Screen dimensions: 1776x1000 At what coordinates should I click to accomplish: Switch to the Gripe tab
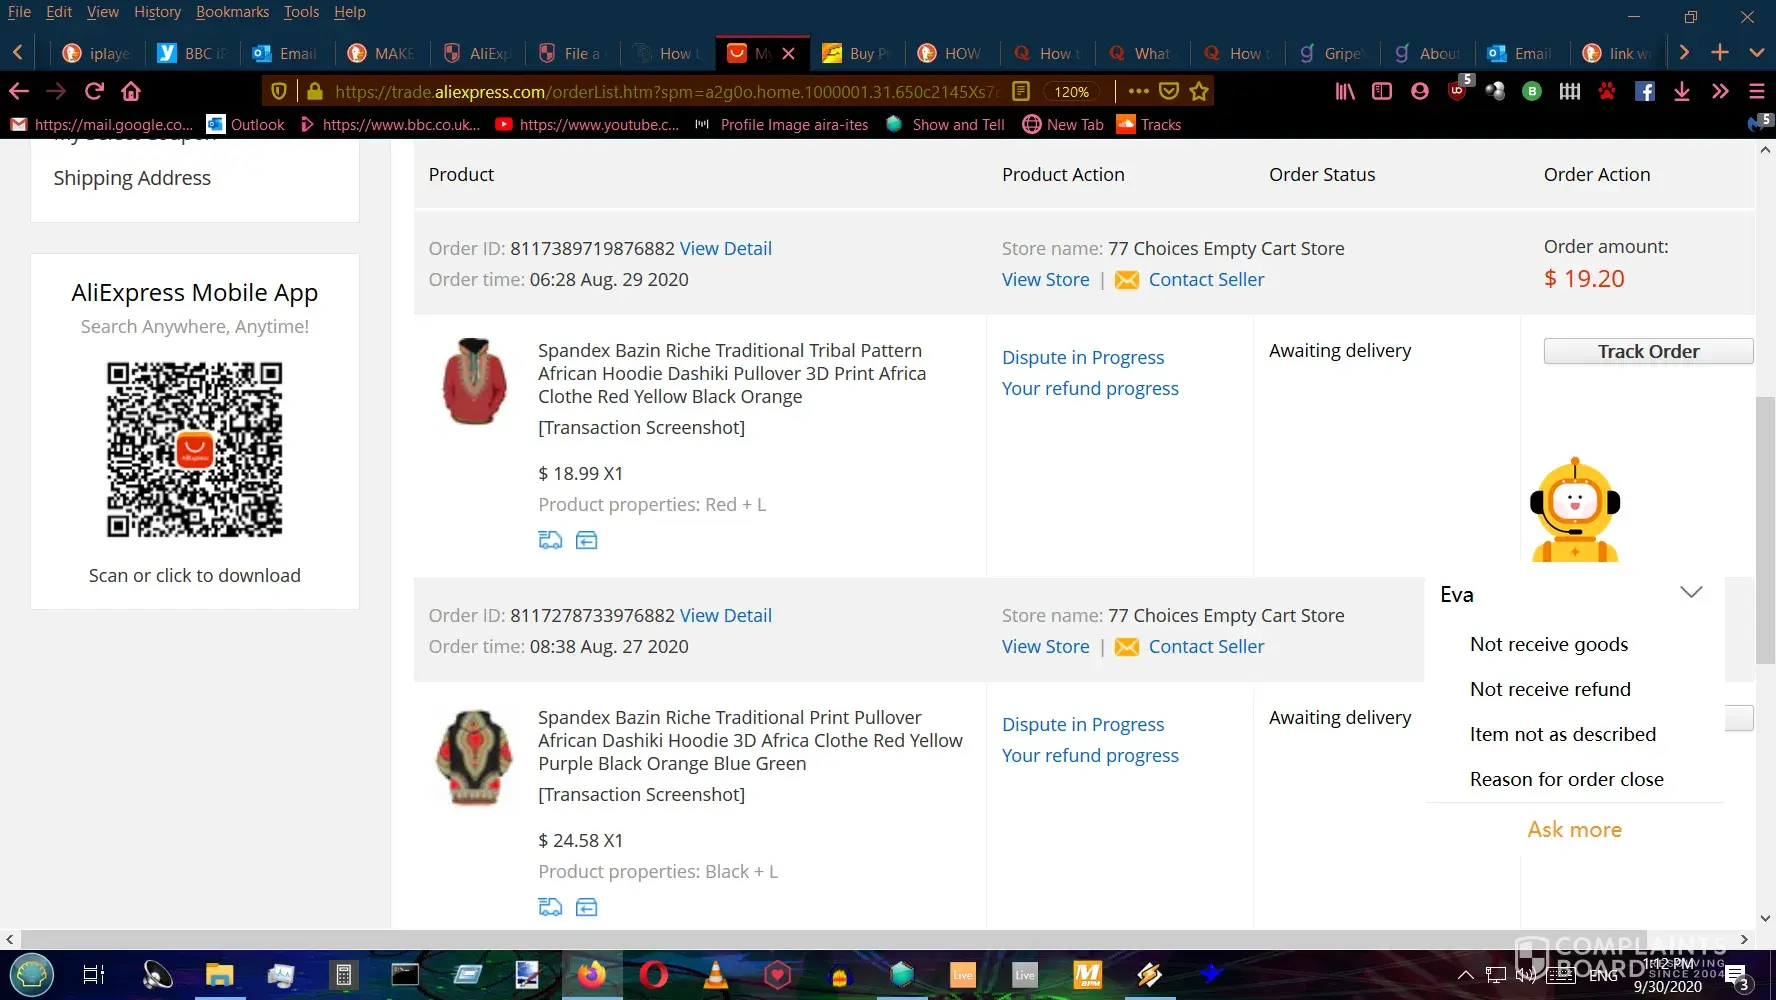(x=1331, y=53)
